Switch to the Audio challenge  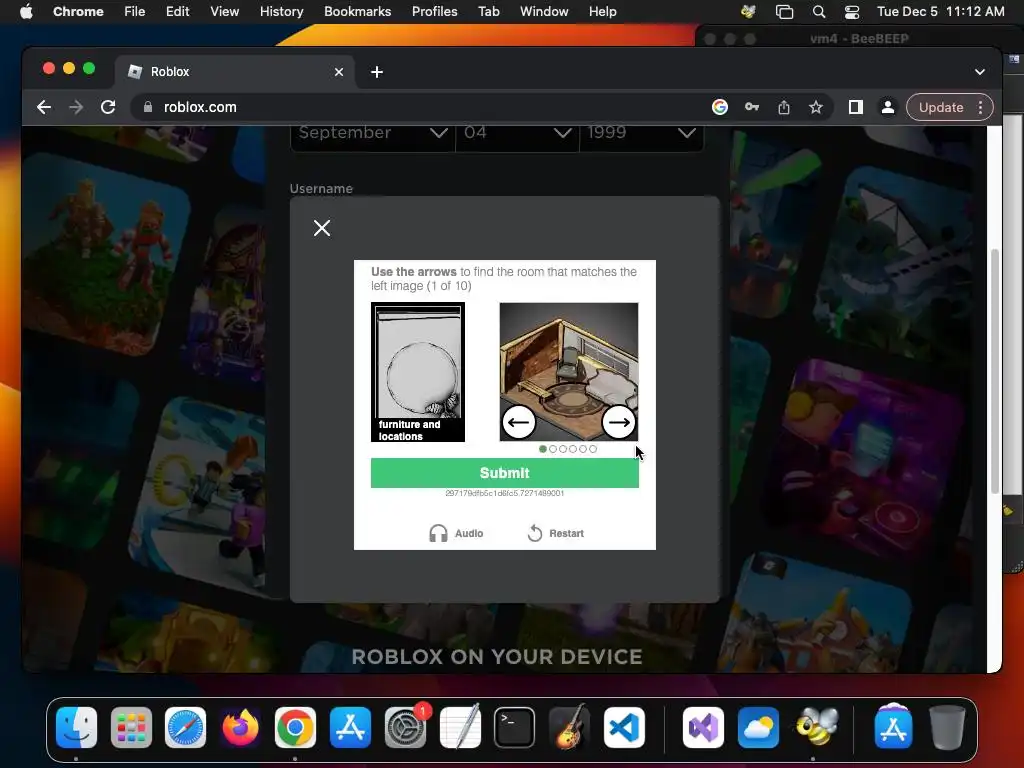(x=456, y=533)
